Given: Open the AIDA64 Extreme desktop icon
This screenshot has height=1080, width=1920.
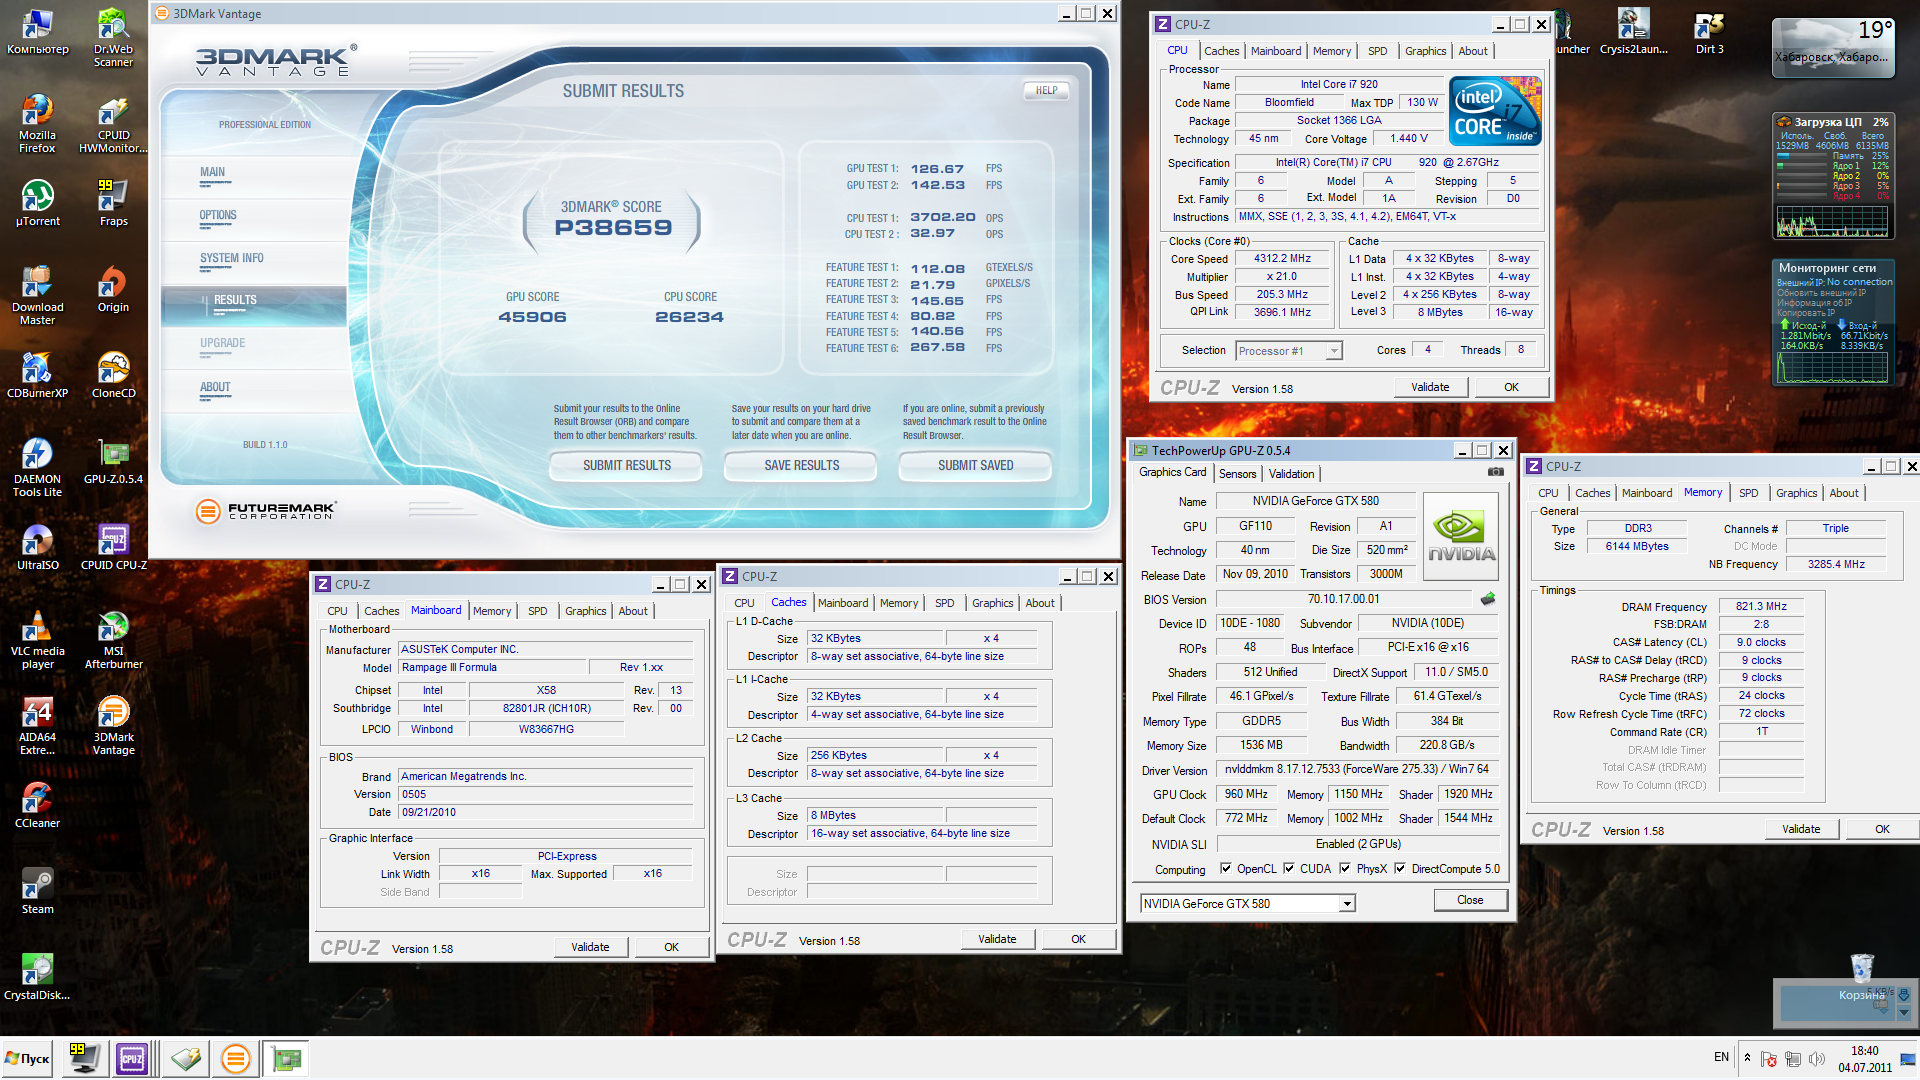Looking at the screenshot, I should click(37, 725).
